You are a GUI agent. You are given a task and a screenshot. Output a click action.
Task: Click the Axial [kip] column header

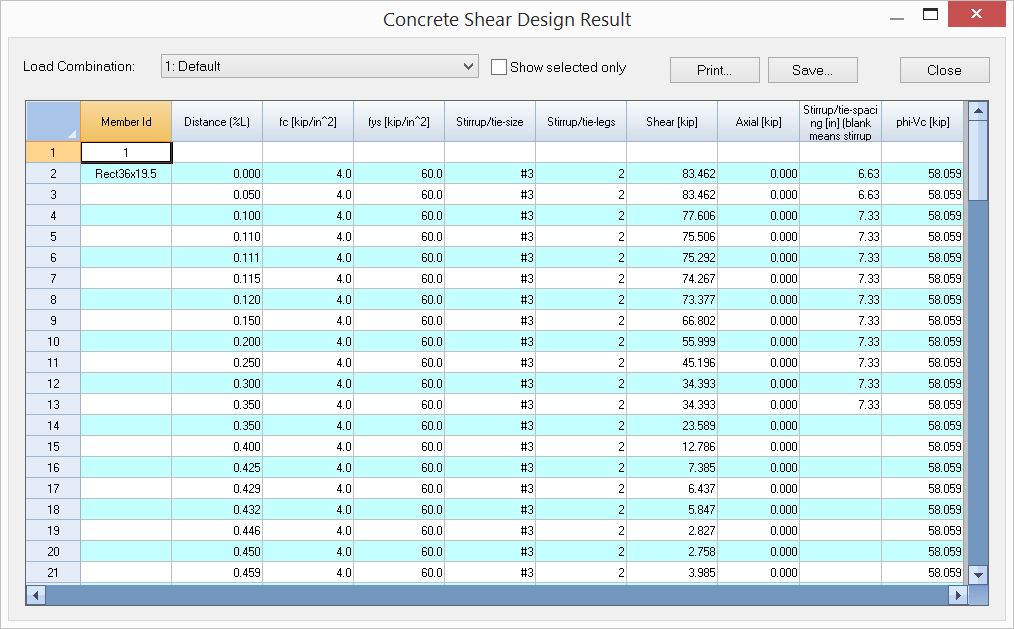click(757, 120)
